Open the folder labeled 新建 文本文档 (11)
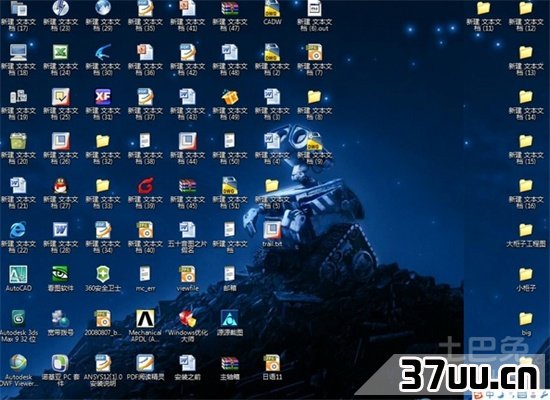The image size is (550, 400). coord(483,8)
